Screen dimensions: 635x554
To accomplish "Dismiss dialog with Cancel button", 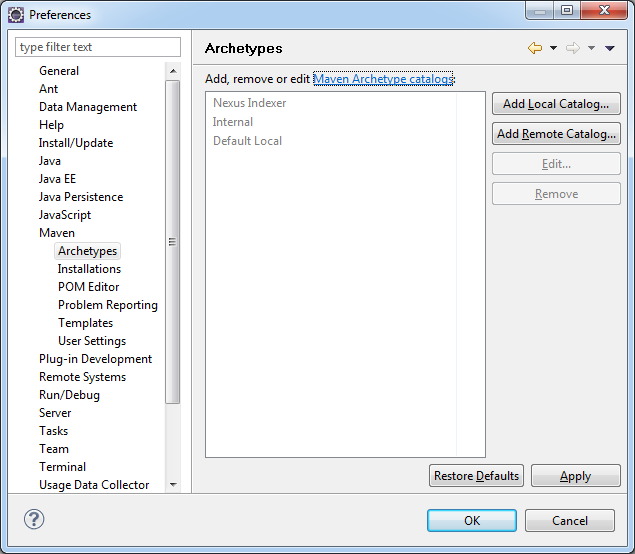I will click(570, 520).
